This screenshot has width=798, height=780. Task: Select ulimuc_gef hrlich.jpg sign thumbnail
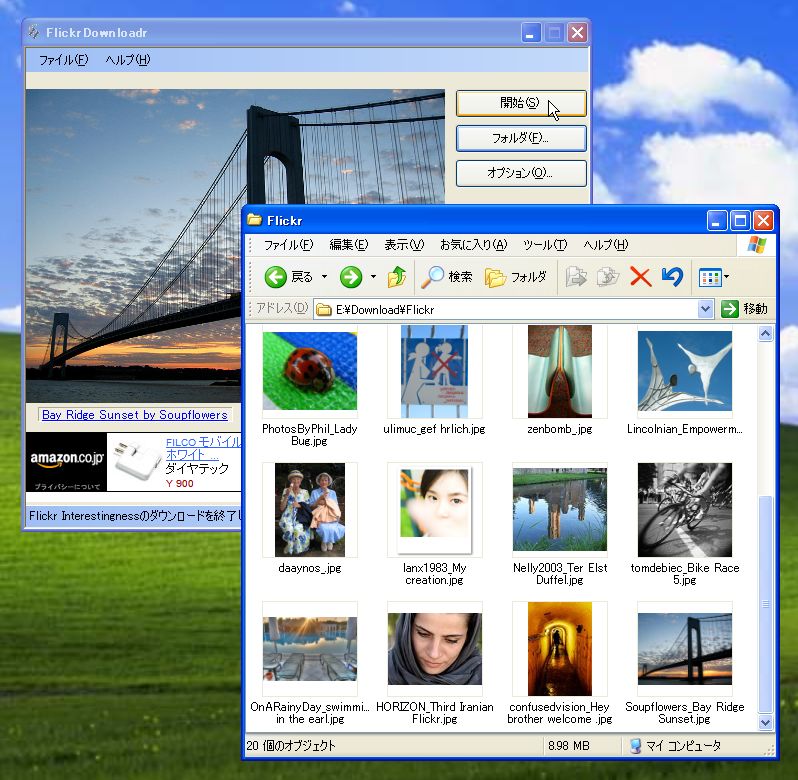(434, 371)
